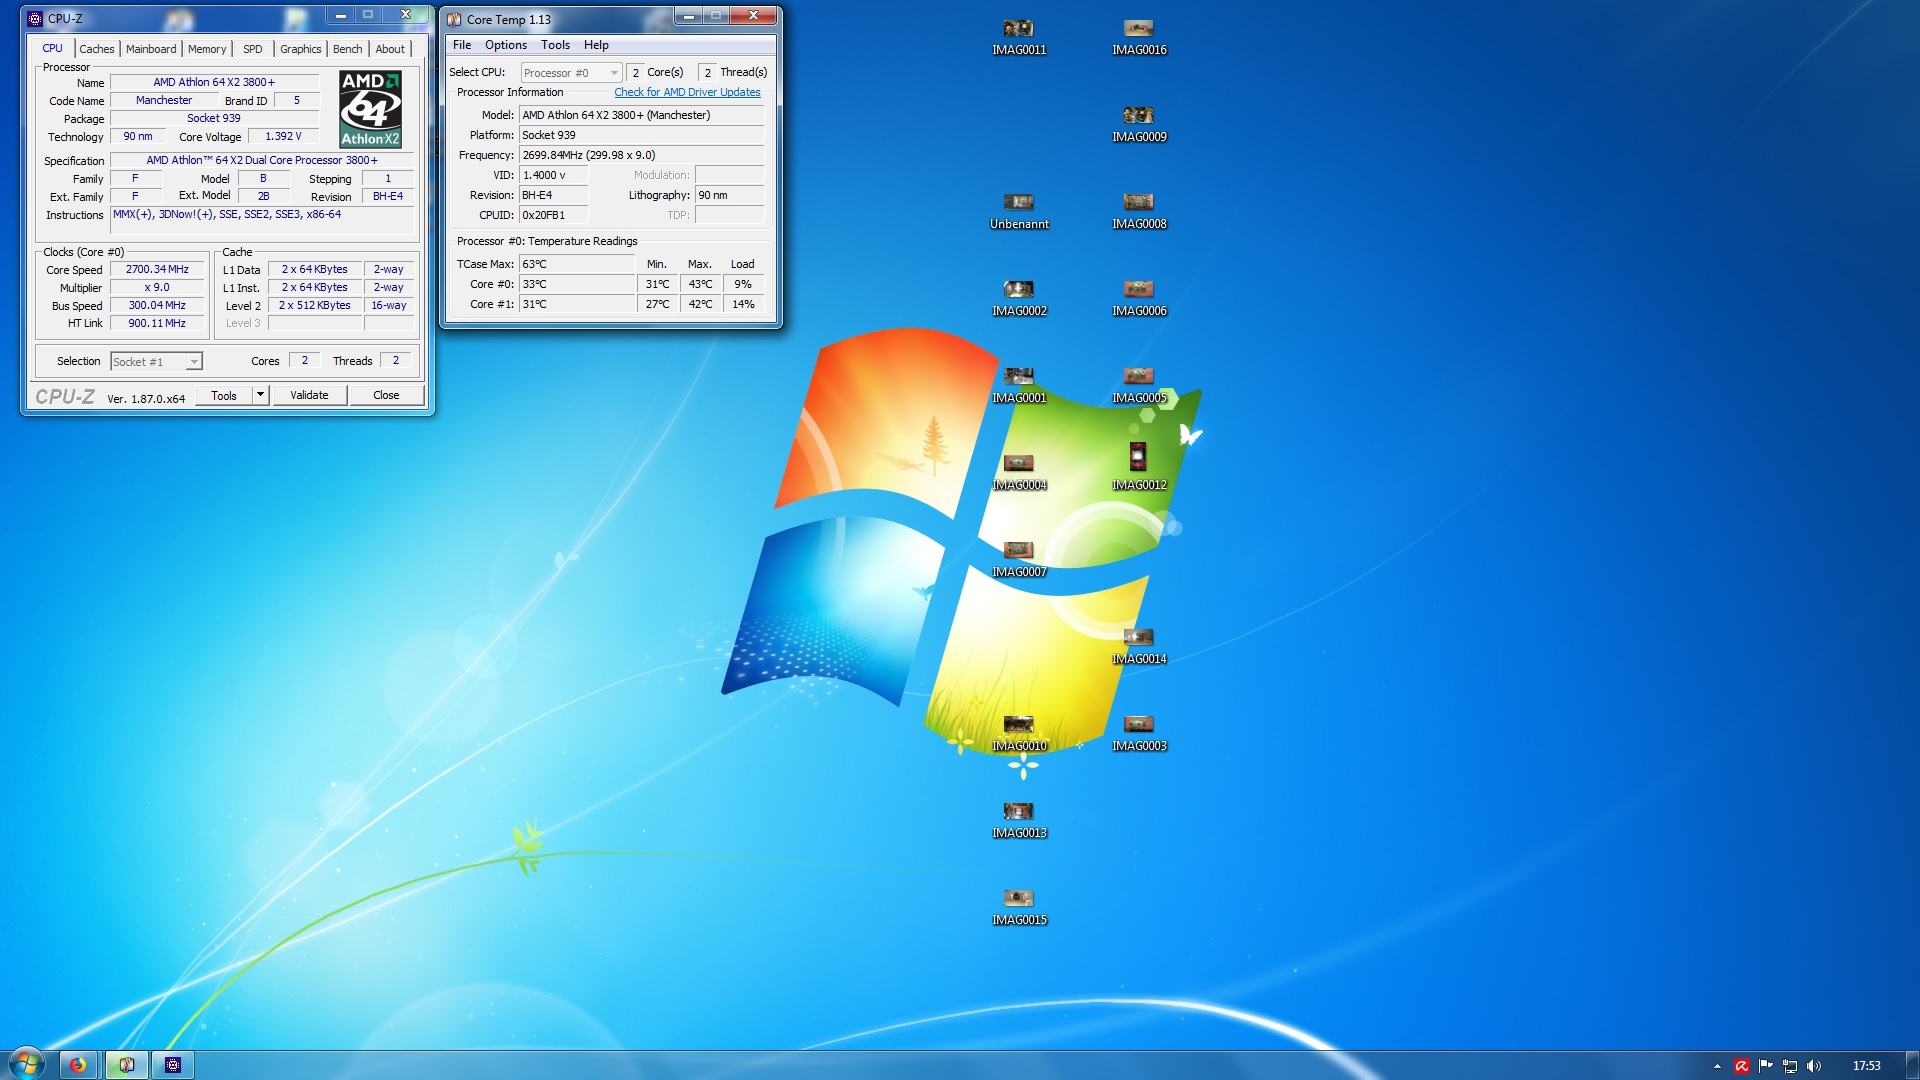Select the IMAG0012 desktop icon
This screenshot has height=1080, width=1920.
click(1138, 466)
